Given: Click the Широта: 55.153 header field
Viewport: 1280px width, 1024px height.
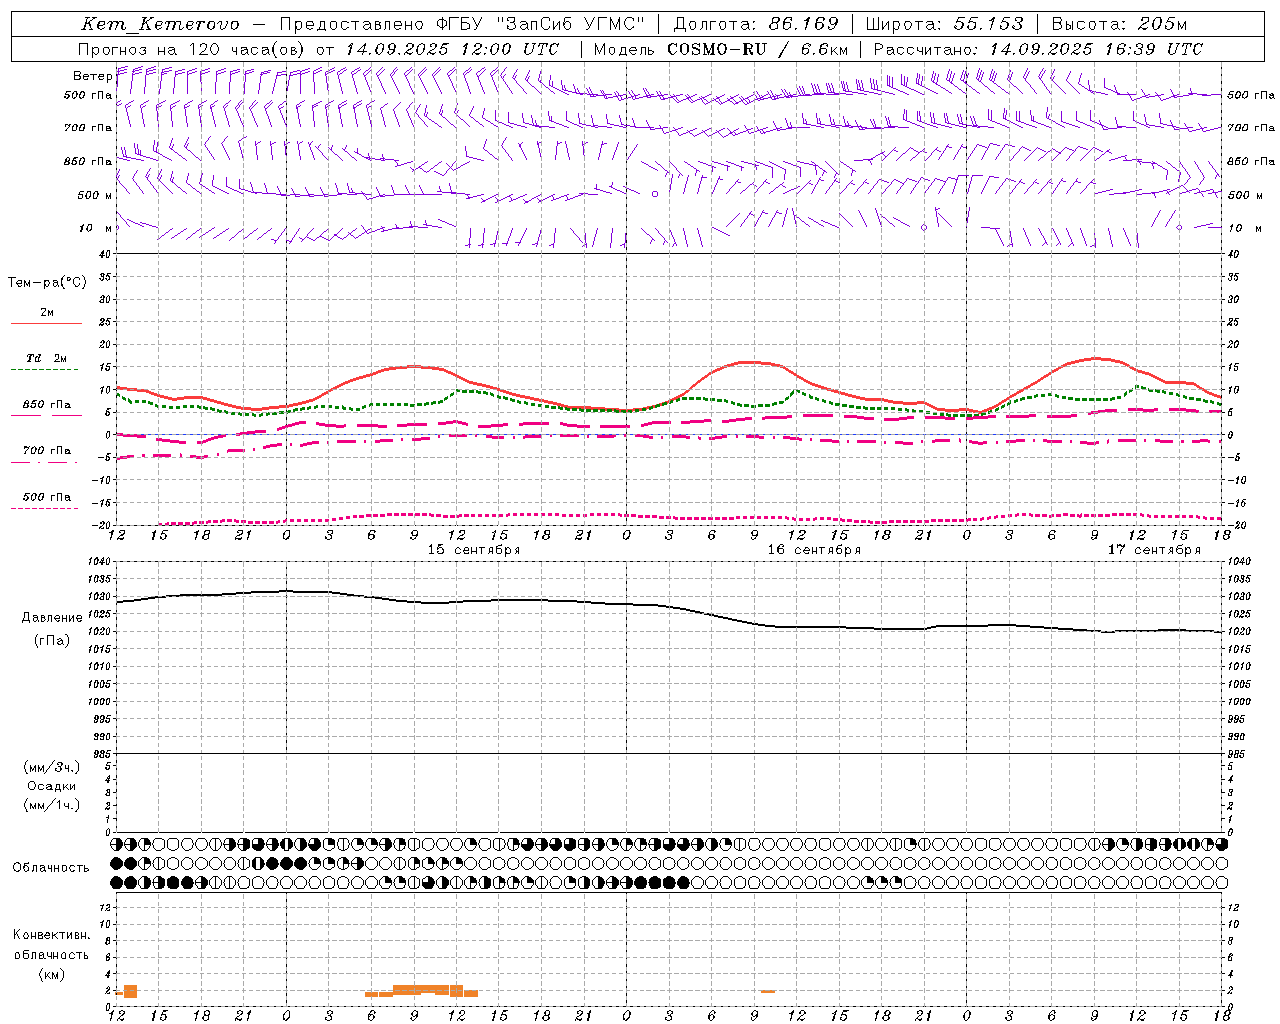Looking at the screenshot, I should click(x=944, y=24).
